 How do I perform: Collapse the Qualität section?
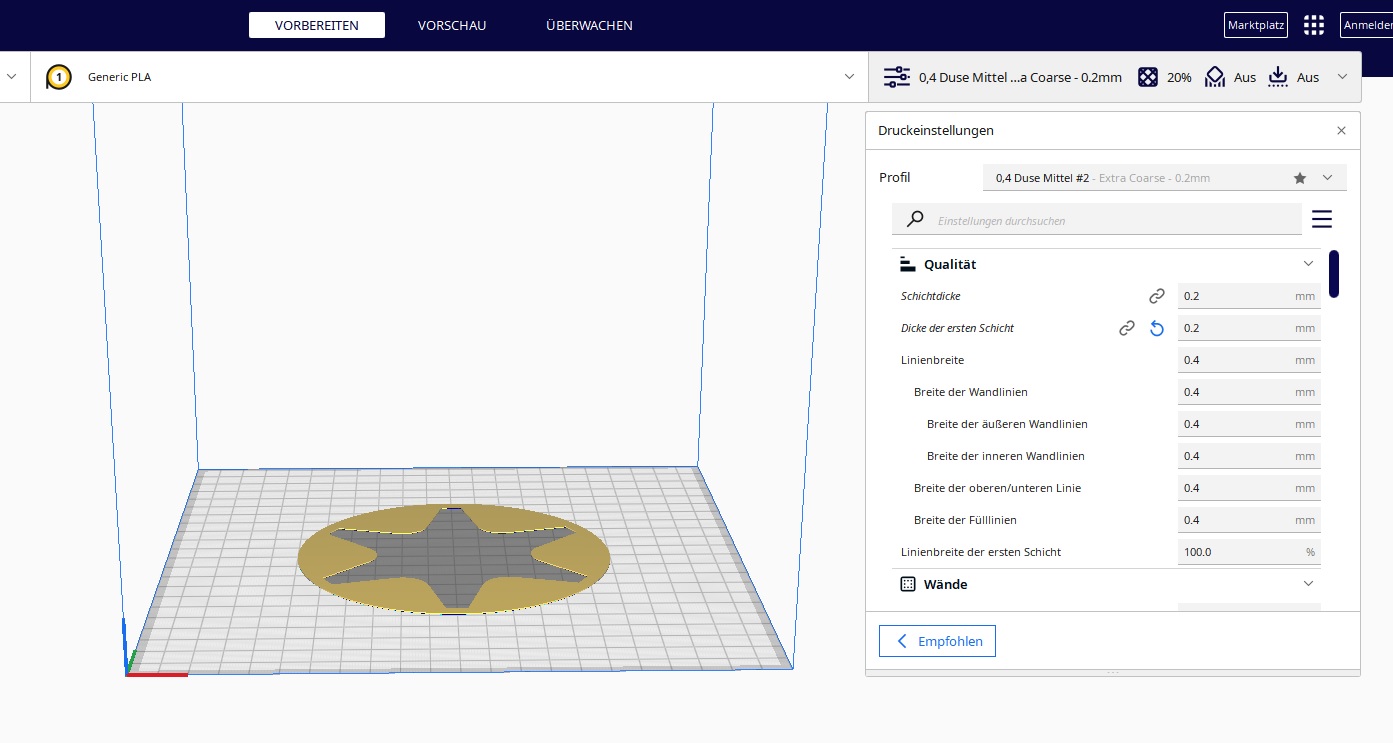(x=1308, y=264)
